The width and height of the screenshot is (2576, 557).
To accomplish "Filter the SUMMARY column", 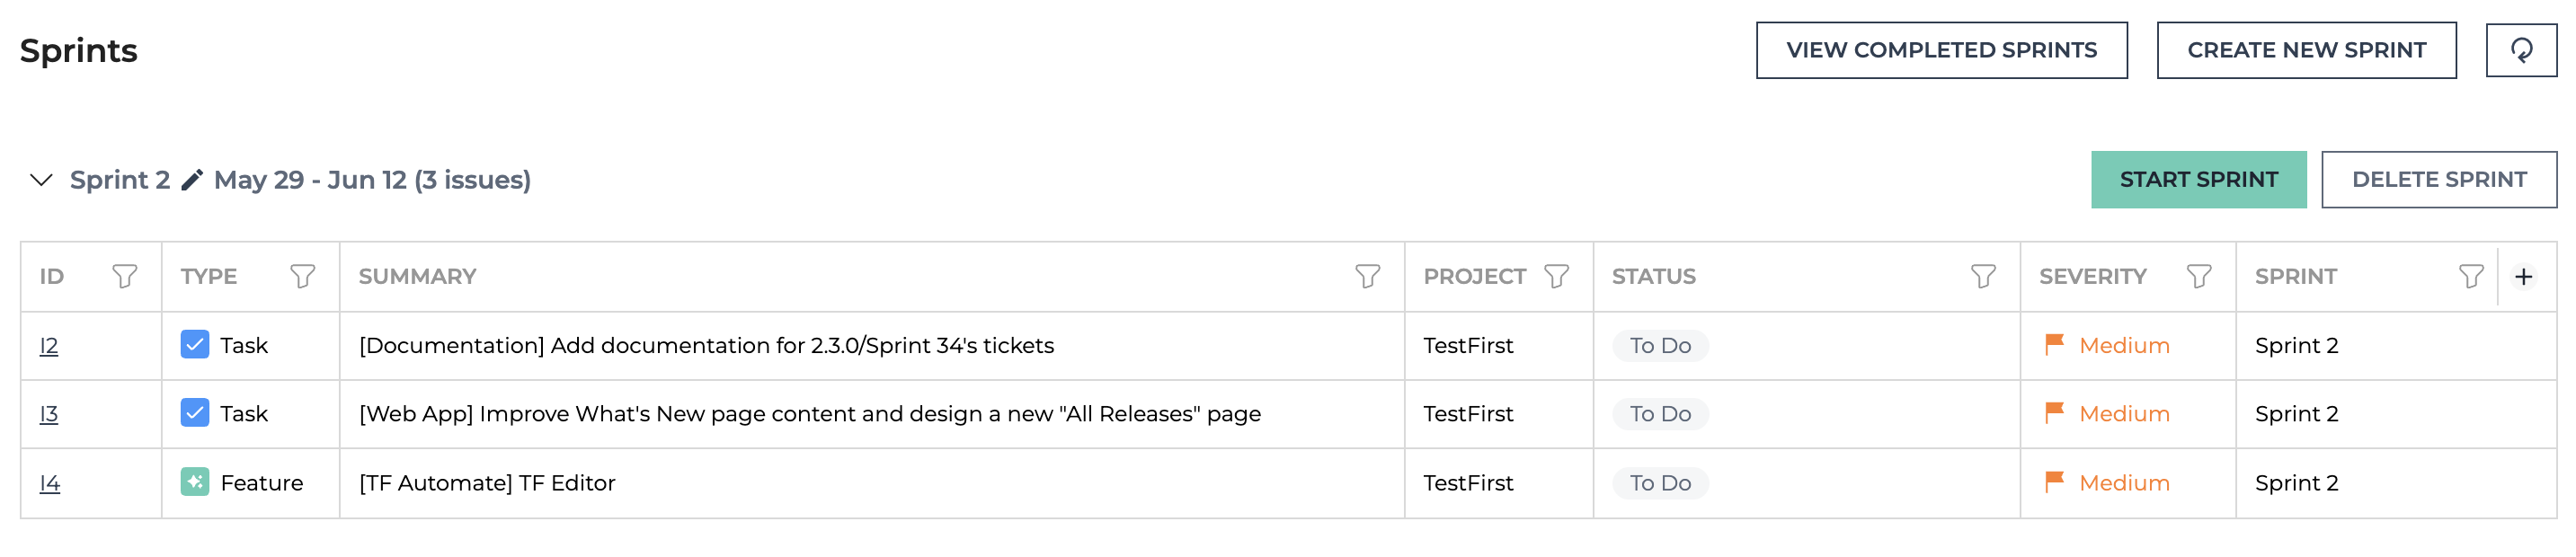I will [1368, 276].
